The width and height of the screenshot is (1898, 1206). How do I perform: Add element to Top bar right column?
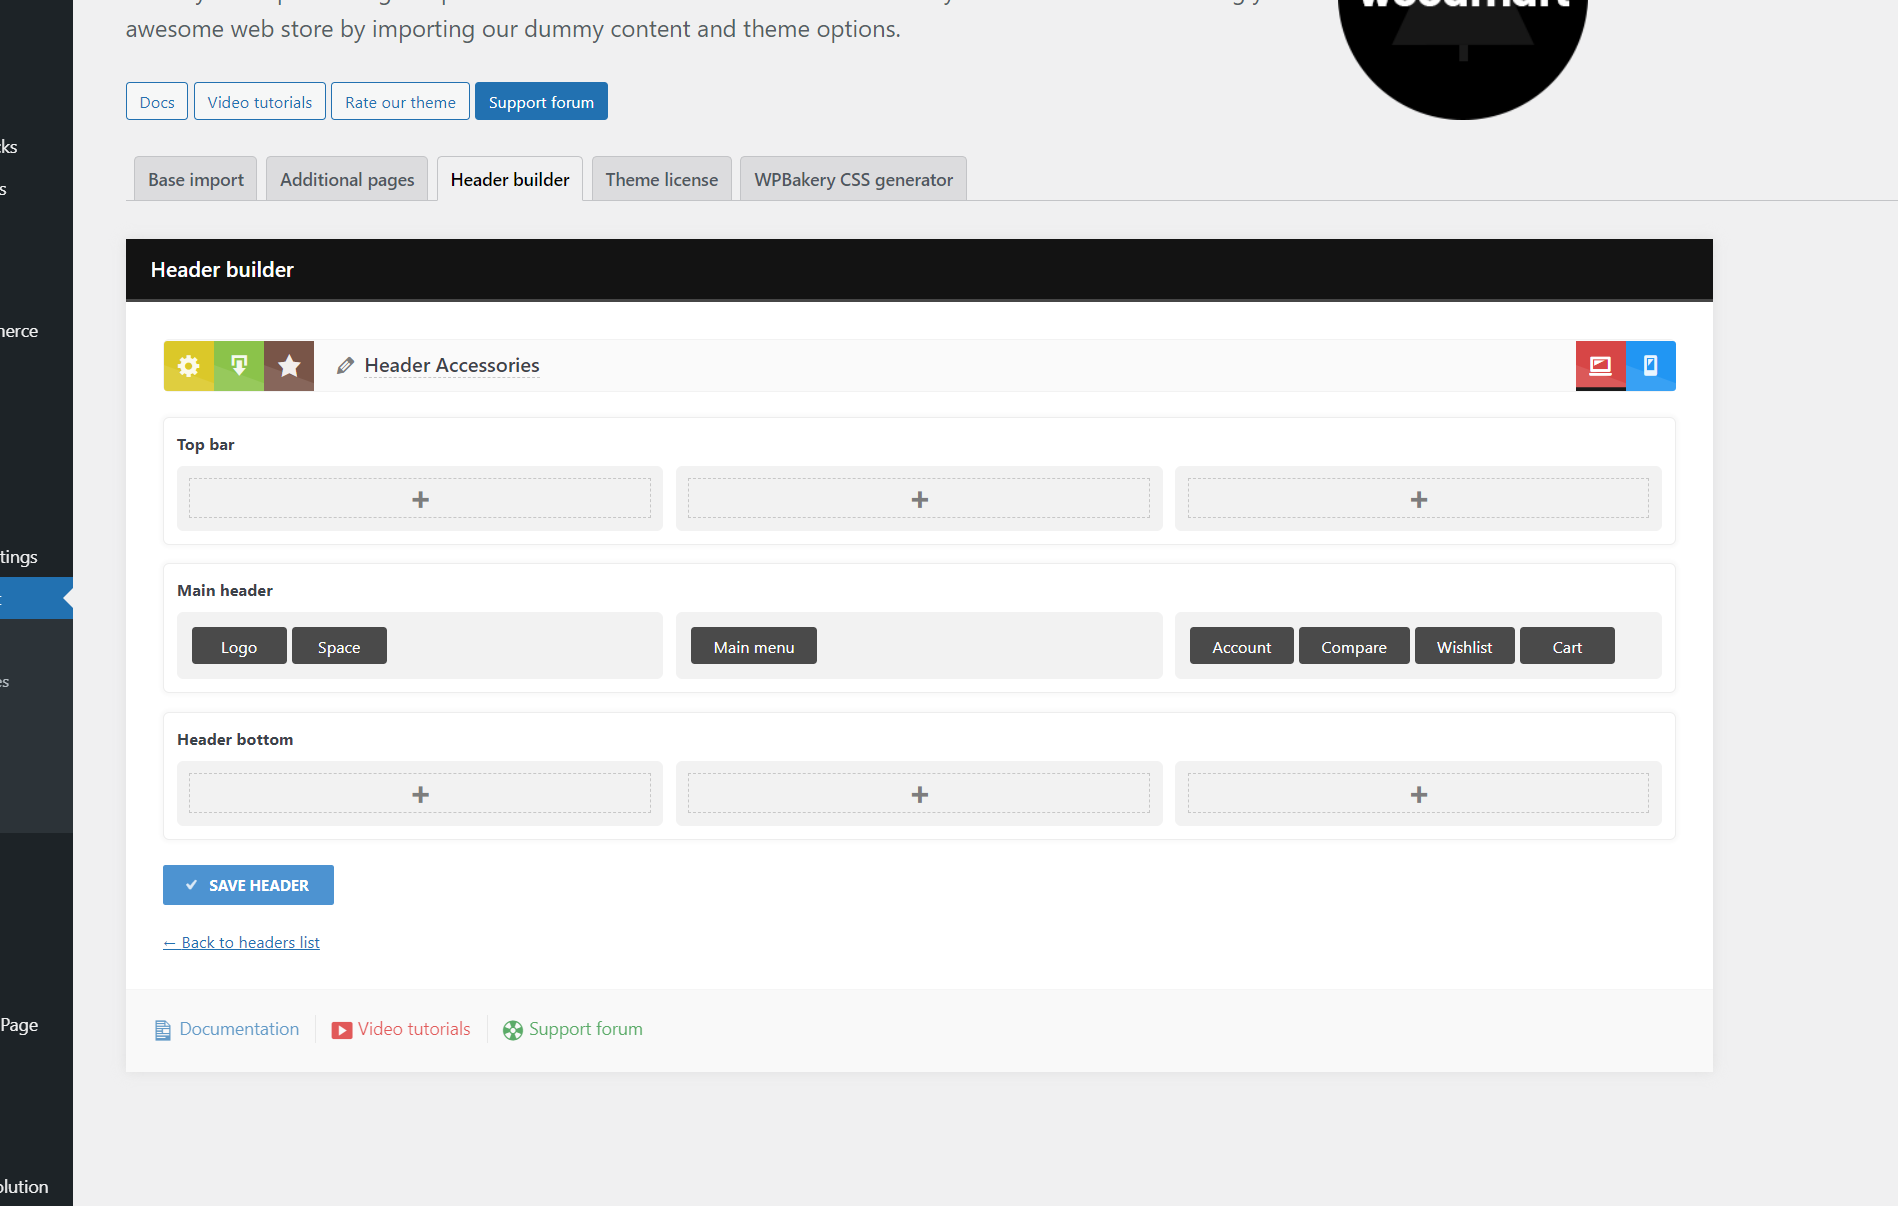click(1418, 499)
